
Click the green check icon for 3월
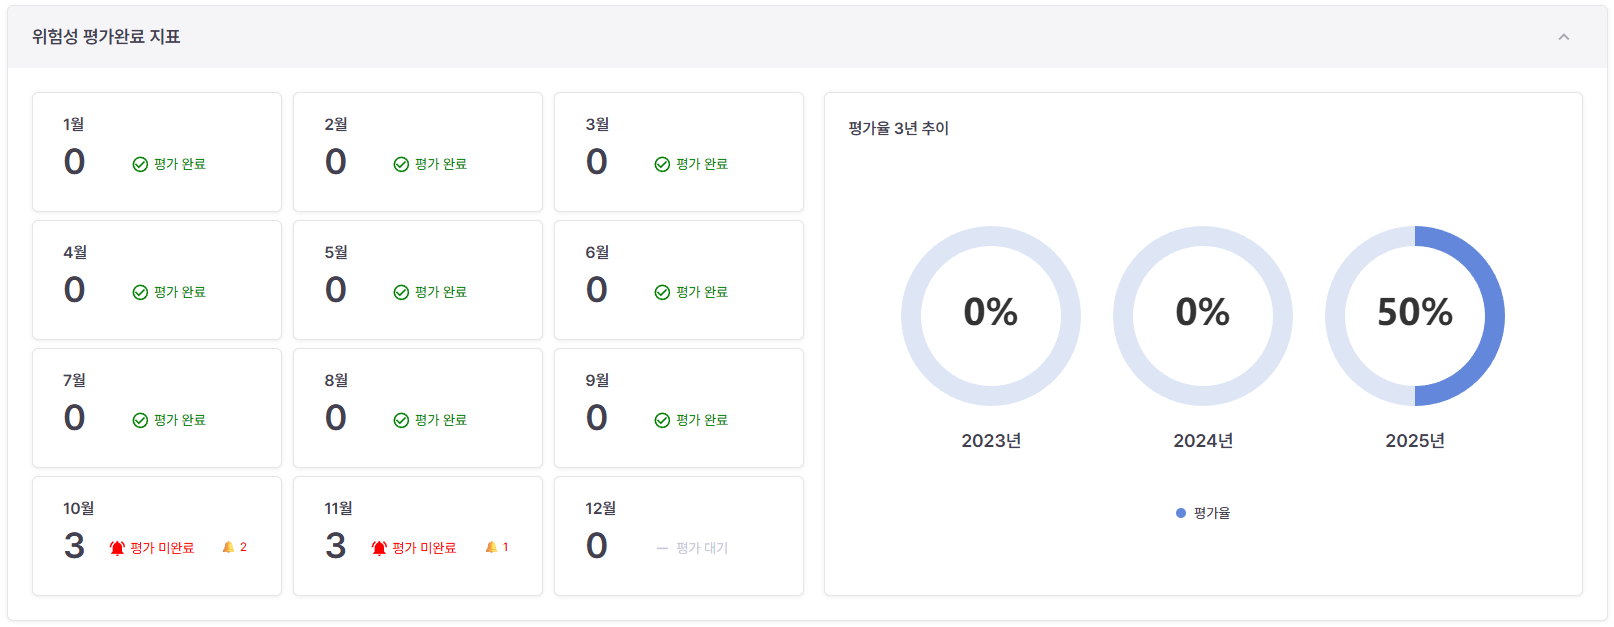(662, 165)
